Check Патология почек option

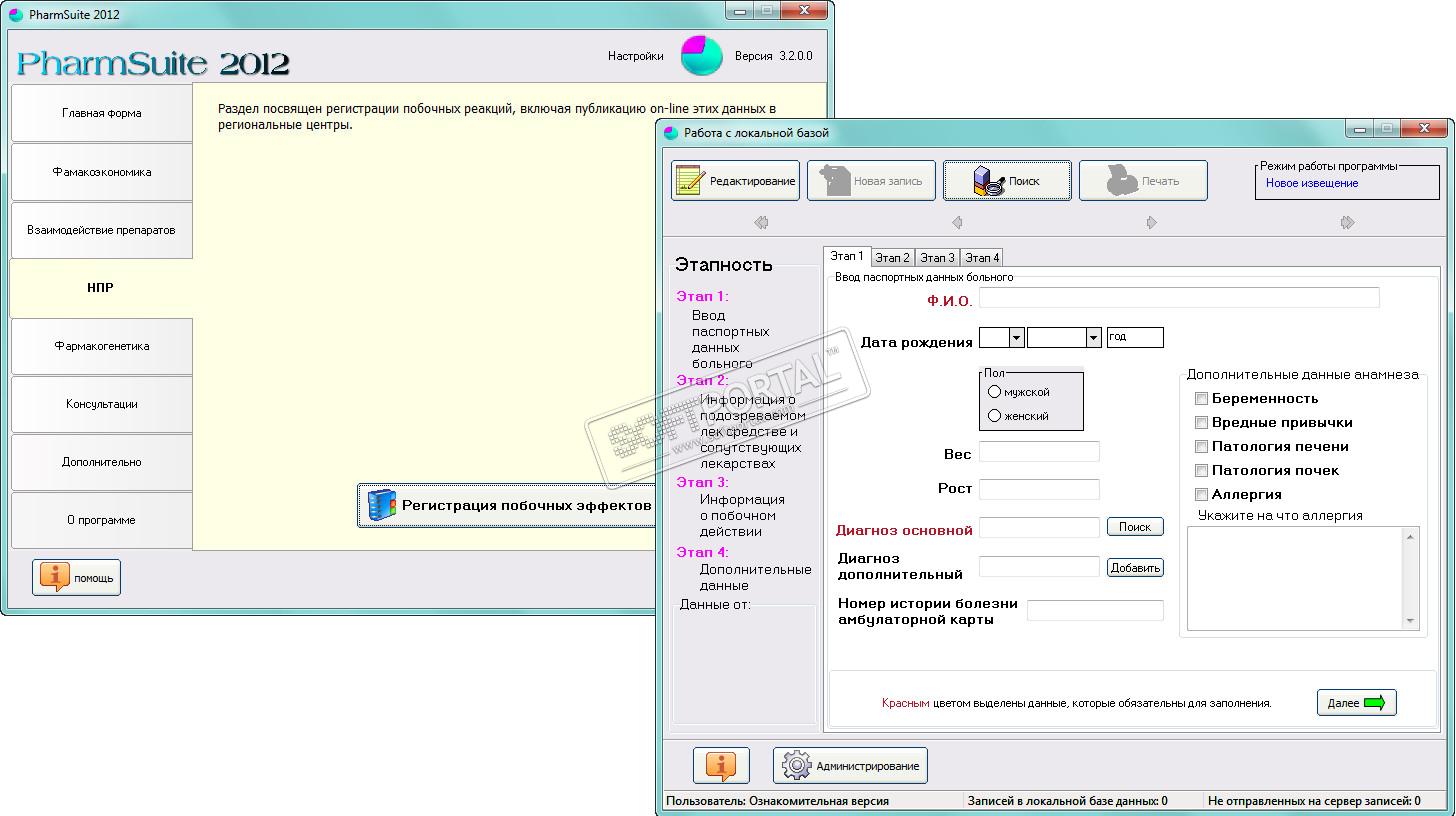(x=1202, y=471)
